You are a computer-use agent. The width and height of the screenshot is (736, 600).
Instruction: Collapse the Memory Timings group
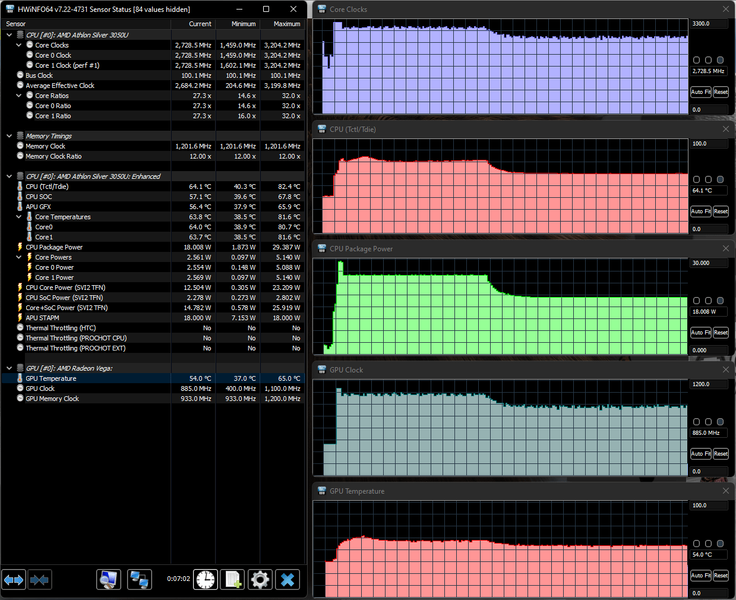pyautogui.click(x=9, y=136)
